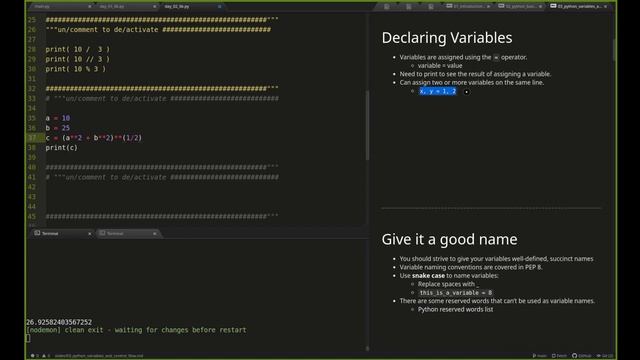This screenshot has height=360, width=640.
Task: Place cursor on 'print( 10 % 3 )' line
Action: point(76,69)
